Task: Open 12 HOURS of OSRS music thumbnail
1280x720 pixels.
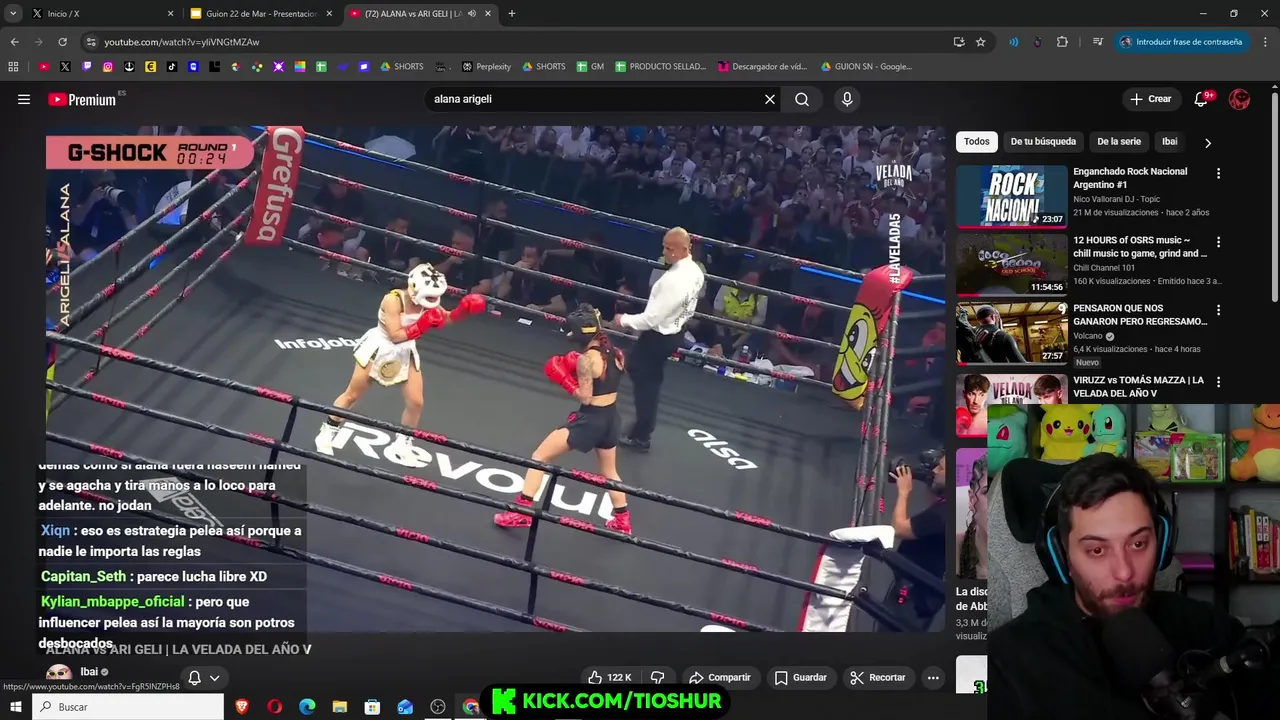Action: point(1011,265)
